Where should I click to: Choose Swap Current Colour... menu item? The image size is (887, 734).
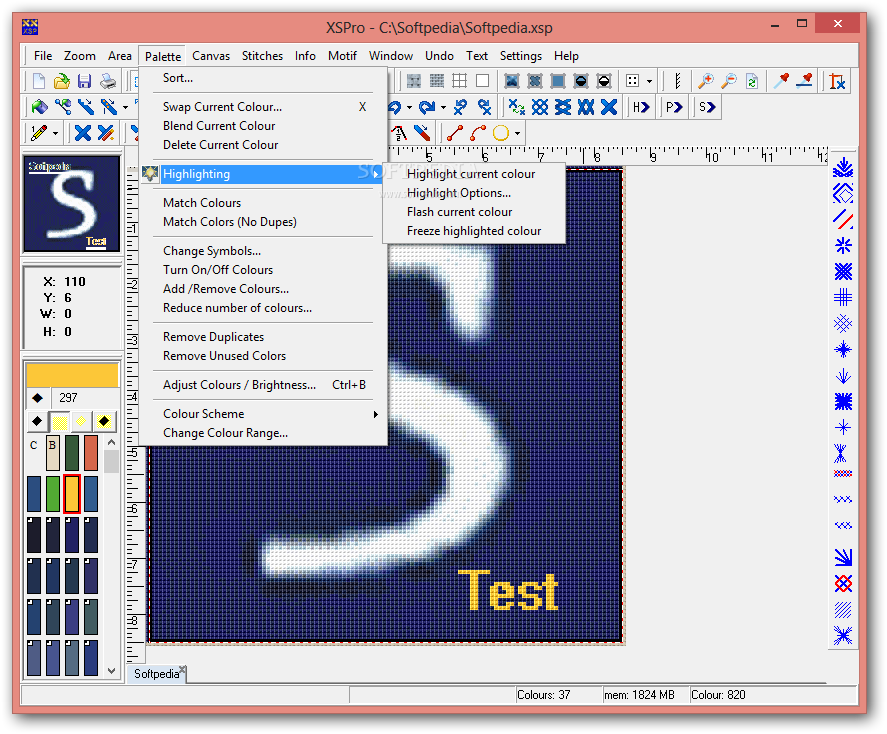tap(265, 107)
